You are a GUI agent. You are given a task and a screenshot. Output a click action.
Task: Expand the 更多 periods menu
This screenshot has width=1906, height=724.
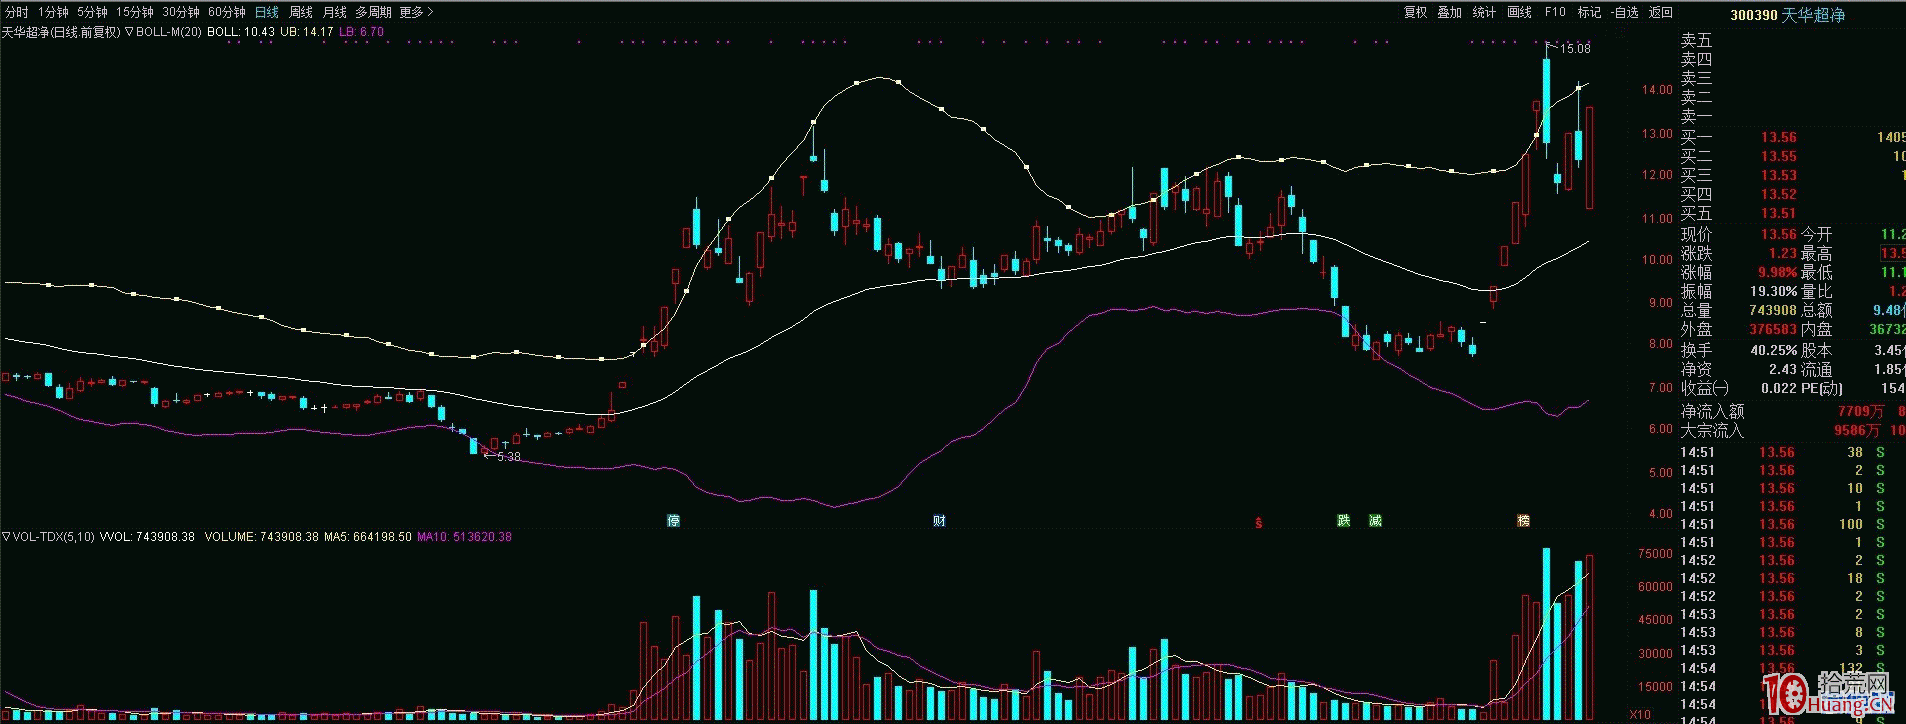(x=416, y=12)
